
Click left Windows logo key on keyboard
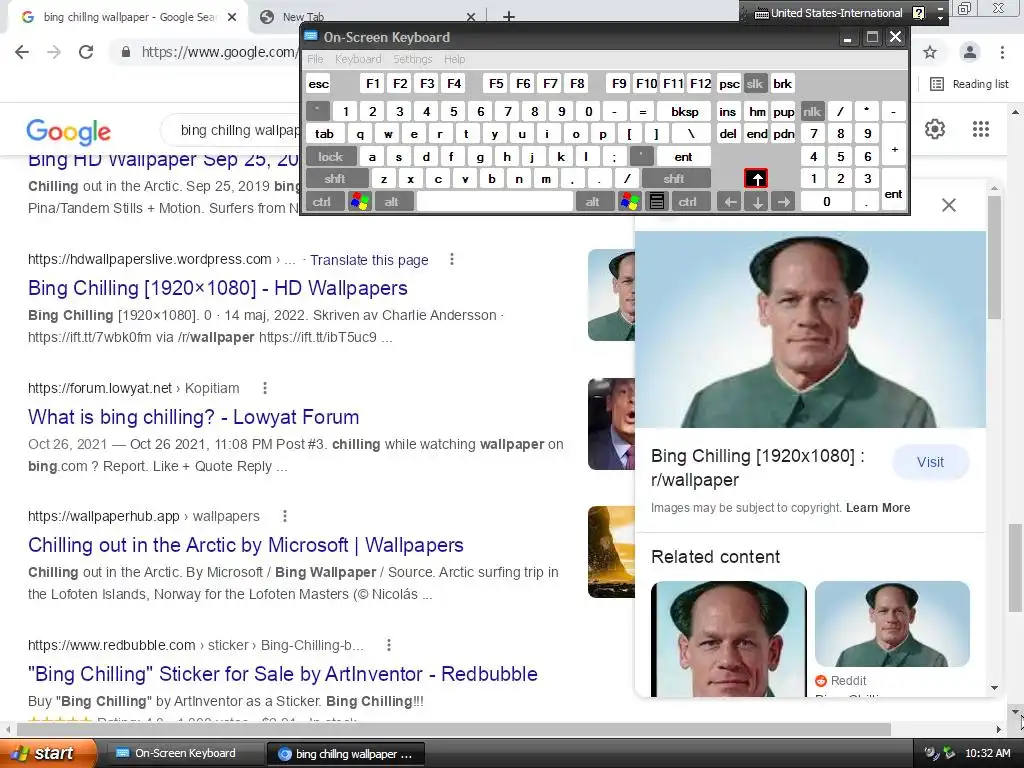[360, 202]
